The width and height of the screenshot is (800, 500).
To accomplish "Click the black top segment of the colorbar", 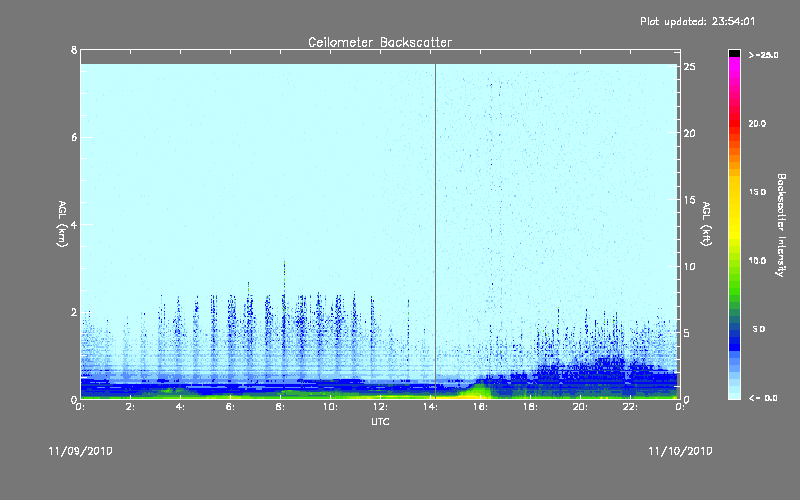I will pyautogui.click(x=734, y=53).
